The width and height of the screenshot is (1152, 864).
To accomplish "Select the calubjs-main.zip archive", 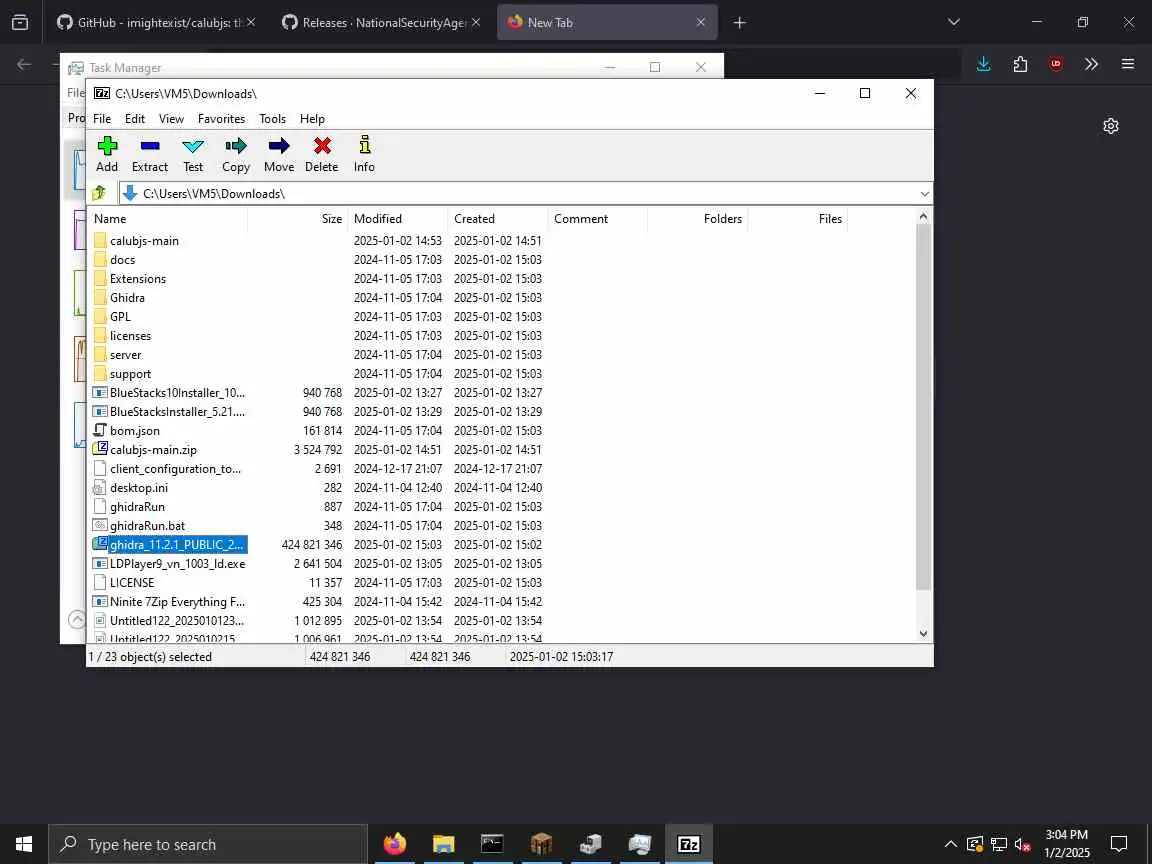I will tap(153, 450).
